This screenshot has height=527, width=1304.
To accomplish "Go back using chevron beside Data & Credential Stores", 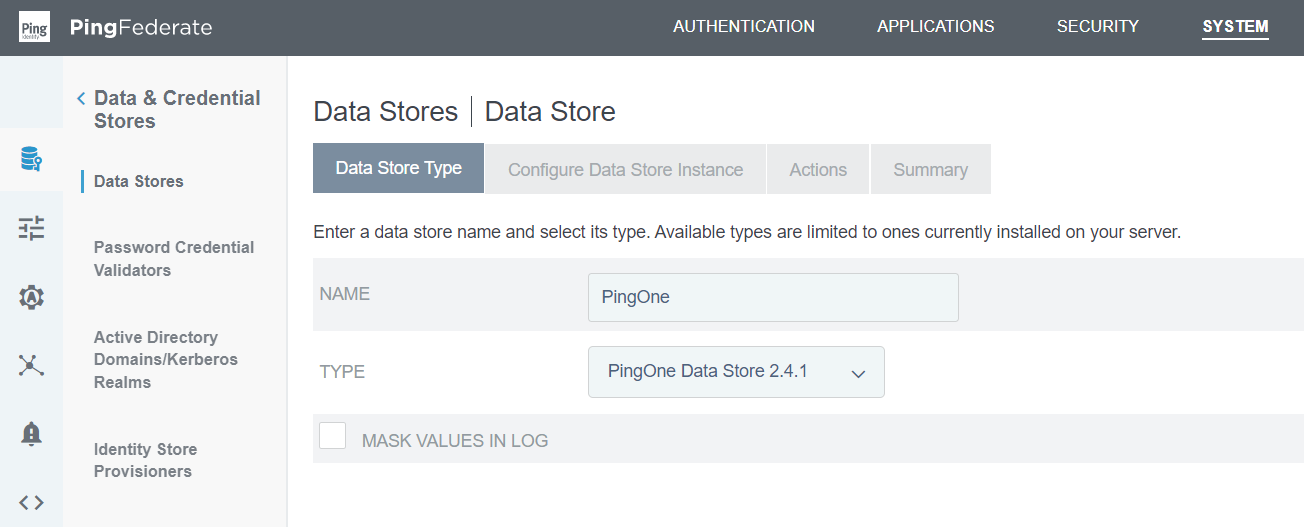I will click(x=81, y=98).
